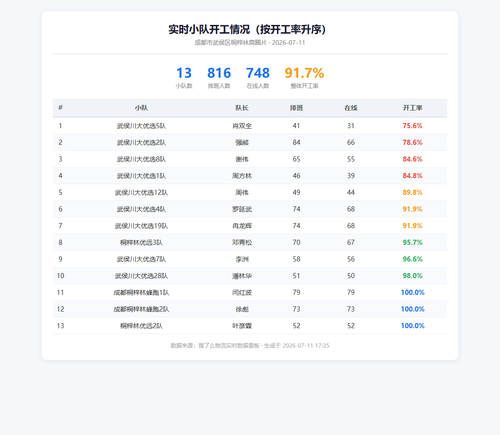Click the # index column header
This screenshot has width=500, height=435.
tap(60, 107)
